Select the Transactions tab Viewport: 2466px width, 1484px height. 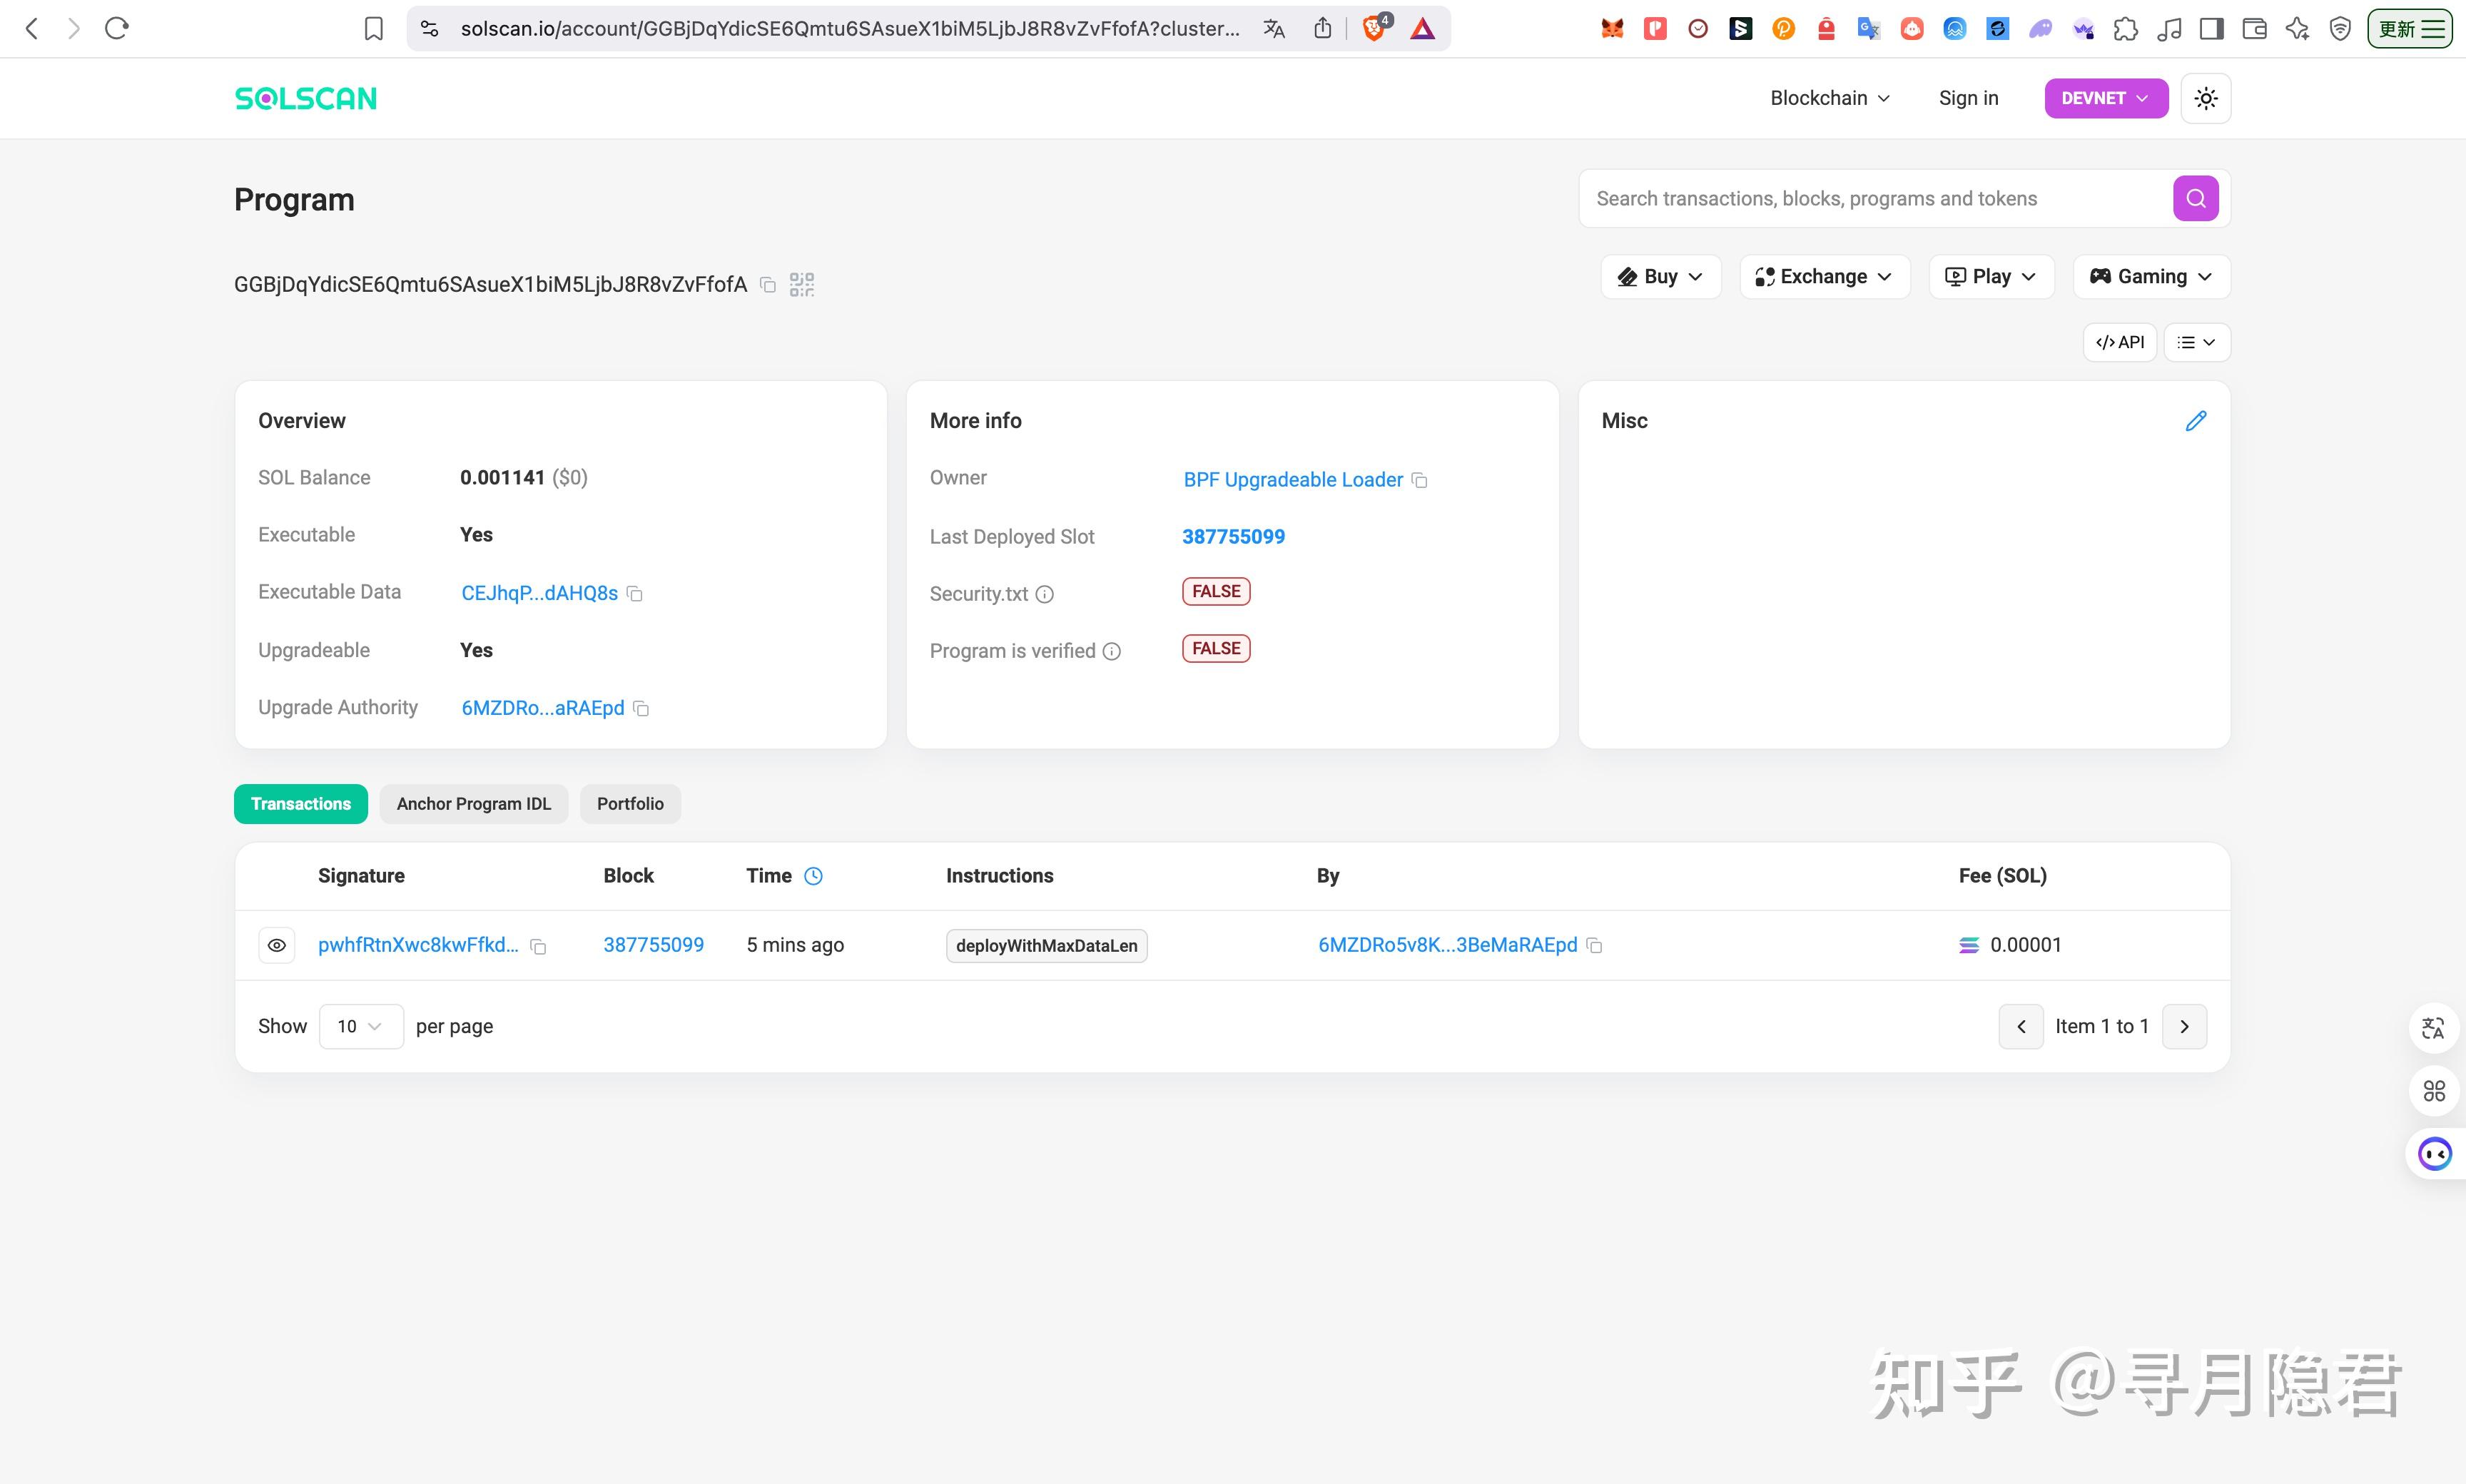301,804
